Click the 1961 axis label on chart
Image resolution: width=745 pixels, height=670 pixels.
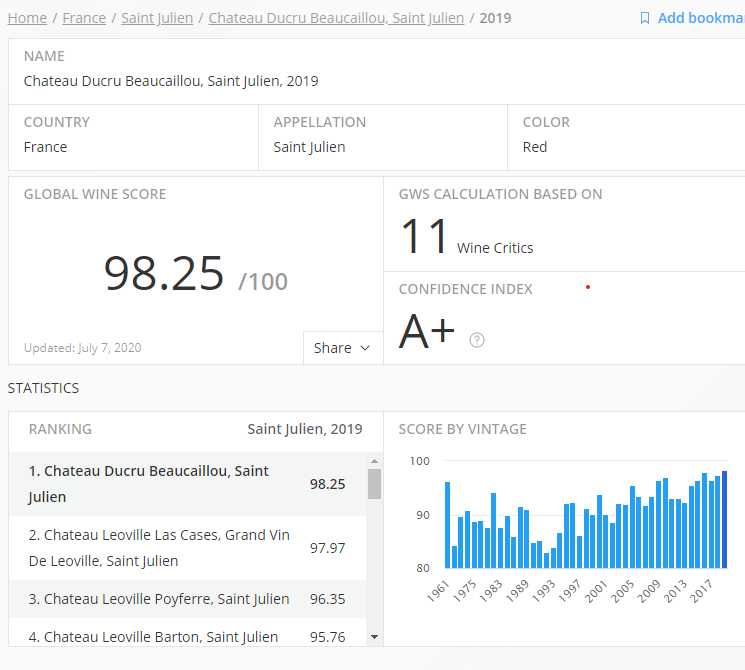[x=438, y=592]
